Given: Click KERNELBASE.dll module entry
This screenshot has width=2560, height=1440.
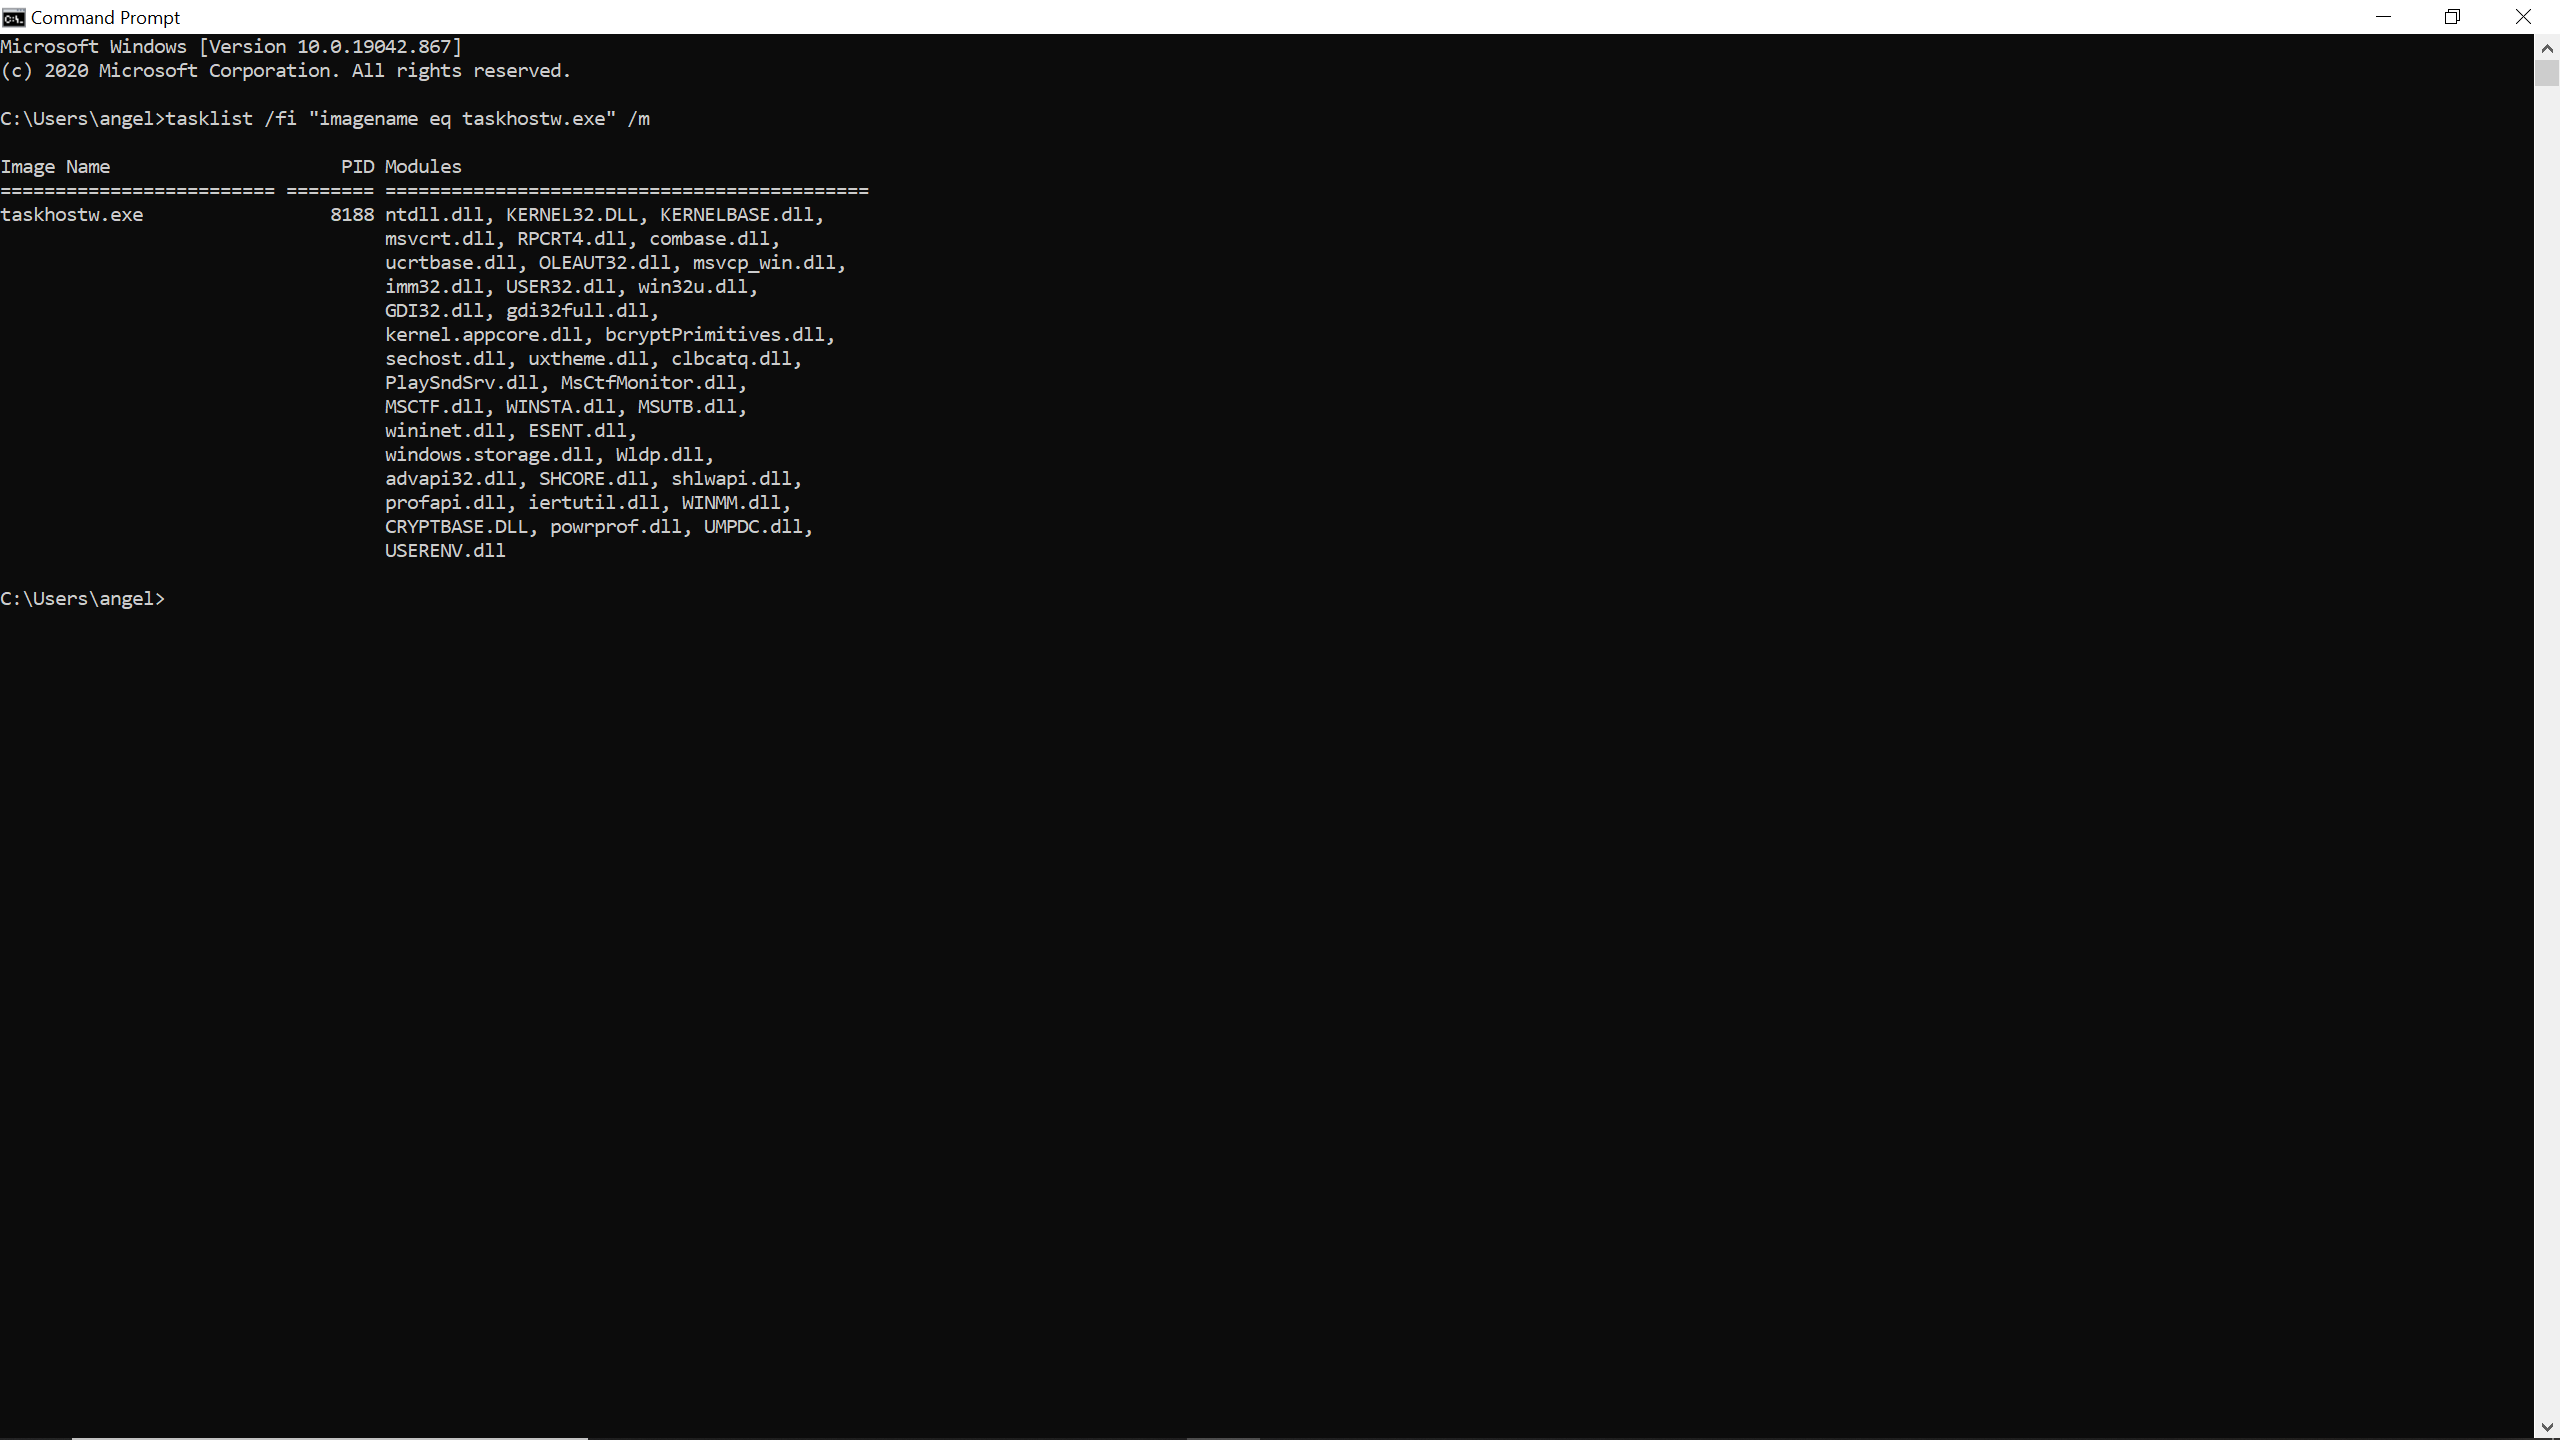Looking at the screenshot, I should tap(737, 215).
